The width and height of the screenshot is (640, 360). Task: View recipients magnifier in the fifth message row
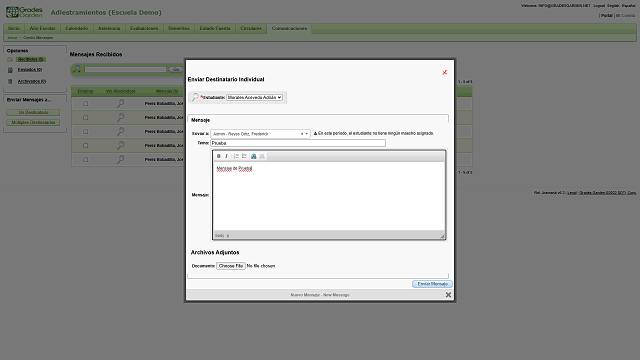[x=120, y=159]
